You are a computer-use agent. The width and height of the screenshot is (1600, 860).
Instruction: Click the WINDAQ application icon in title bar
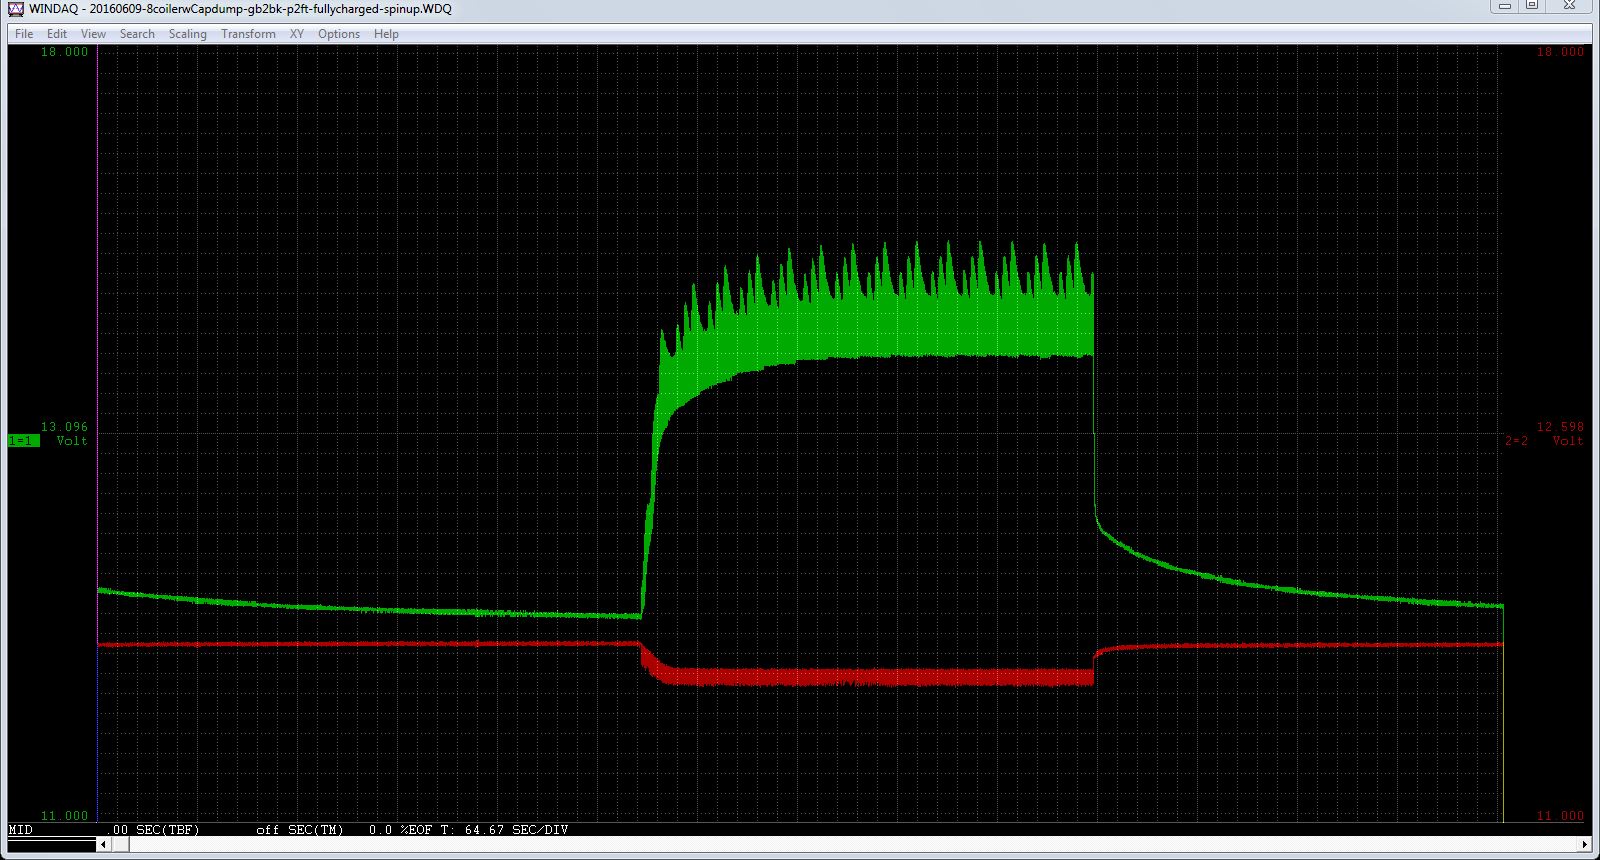pos(16,9)
